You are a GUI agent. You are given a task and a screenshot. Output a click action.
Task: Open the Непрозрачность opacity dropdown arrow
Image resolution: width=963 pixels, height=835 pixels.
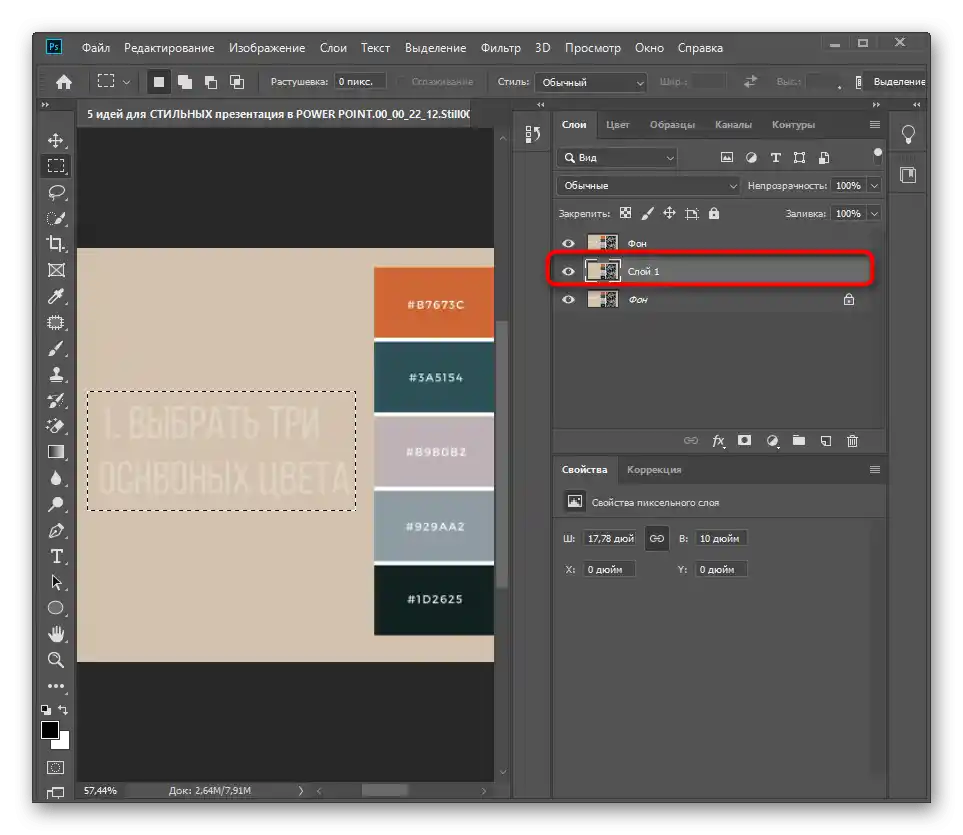point(873,186)
